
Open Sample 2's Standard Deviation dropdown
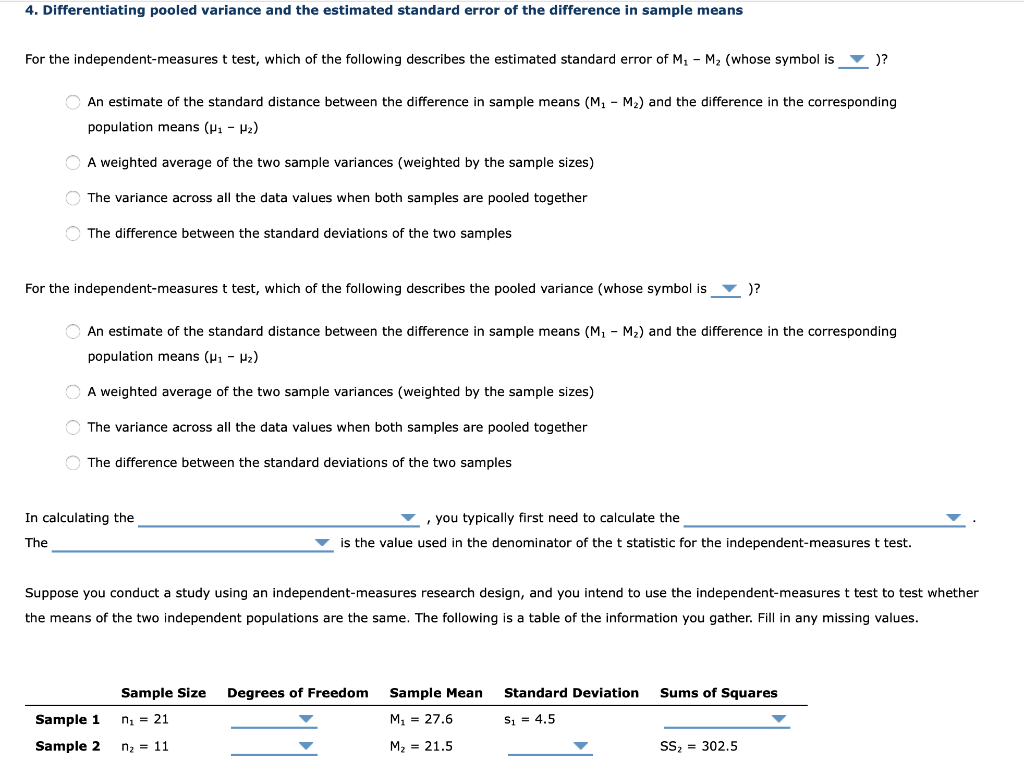tap(578, 746)
